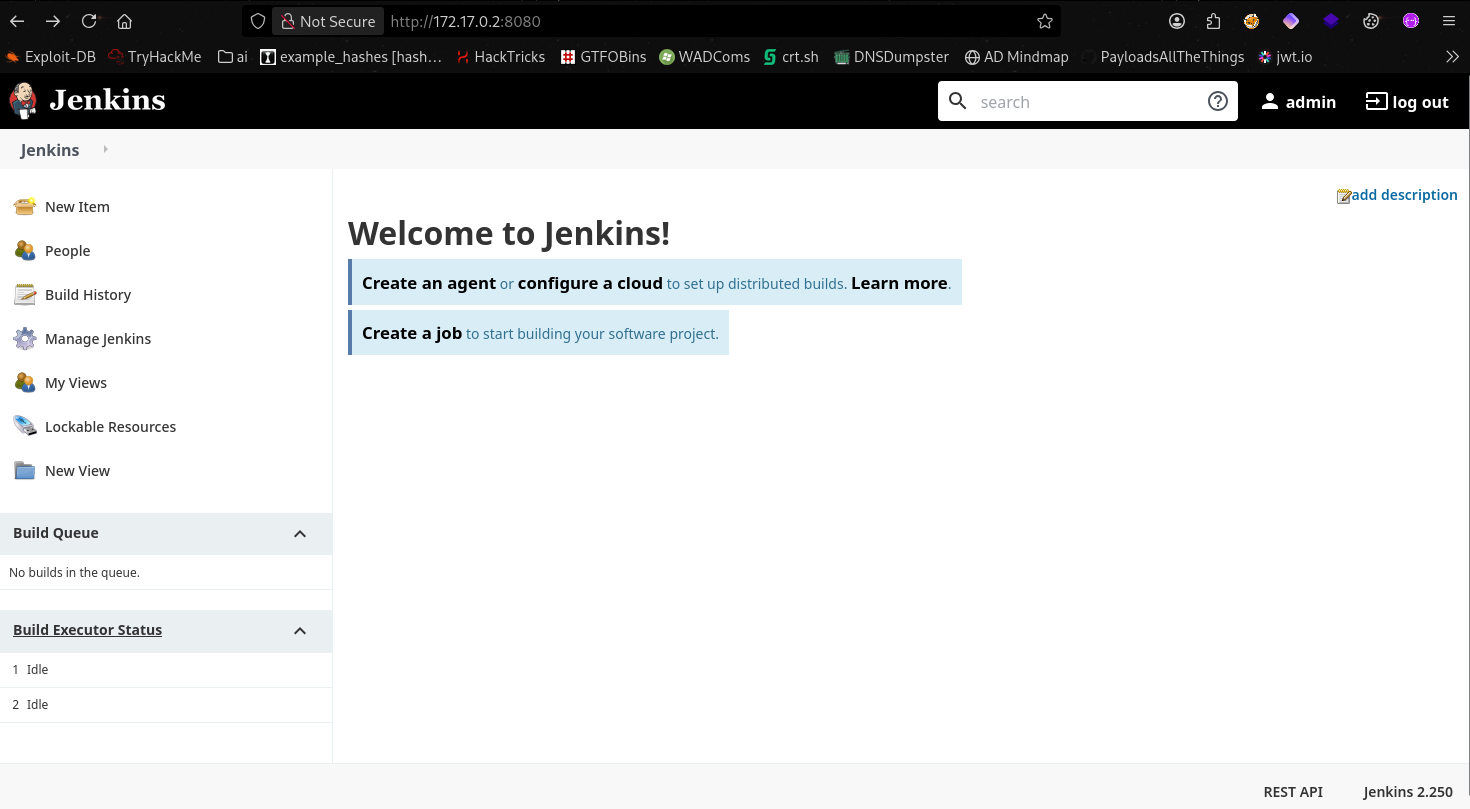1470x809 pixels.
Task: Go back using browser back arrow
Action: pos(17,21)
